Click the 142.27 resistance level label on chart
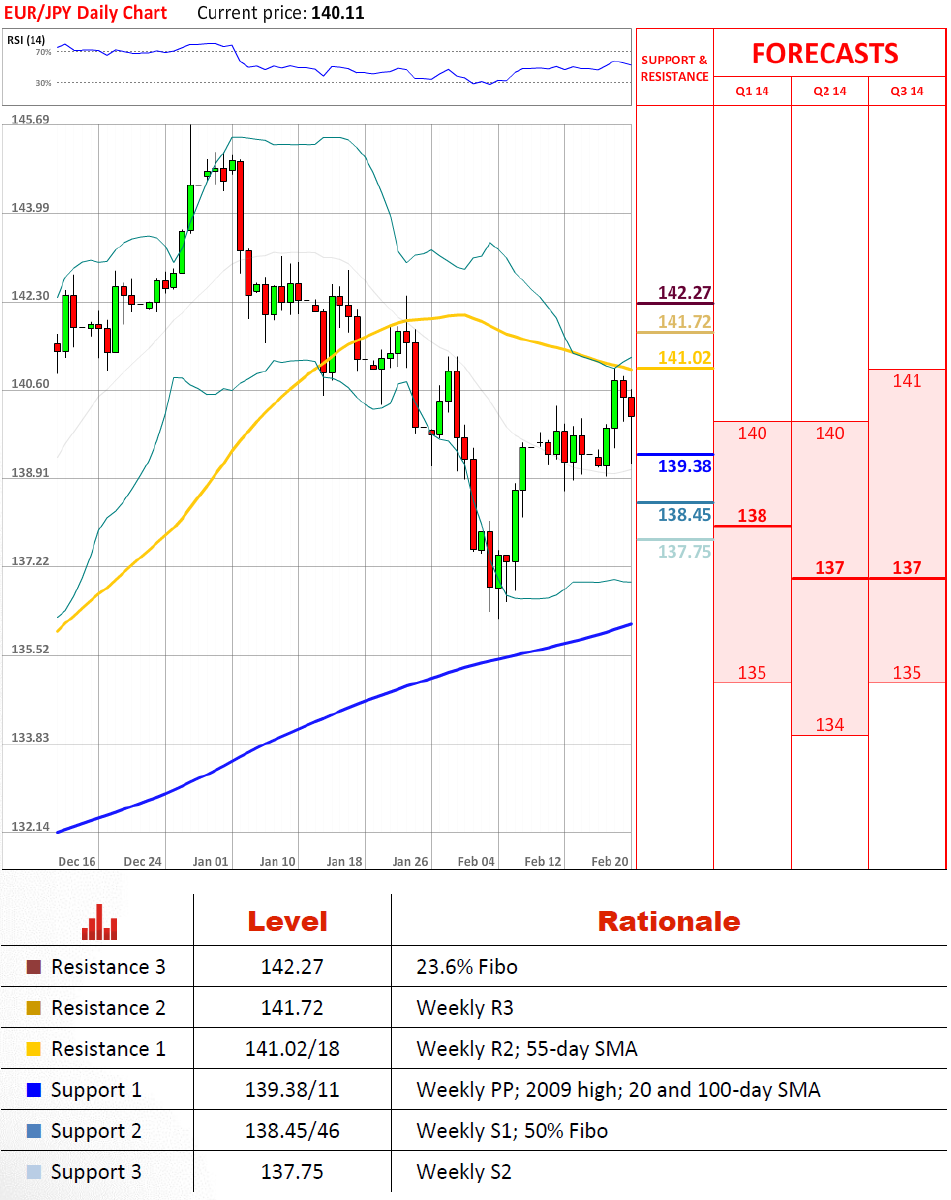This screenshot has width=951, height=1200. 684,293
